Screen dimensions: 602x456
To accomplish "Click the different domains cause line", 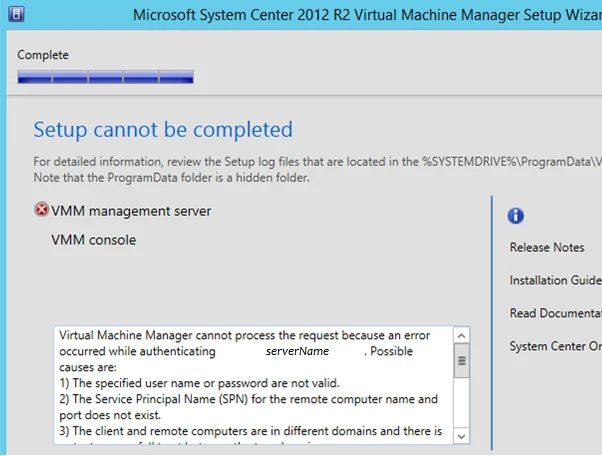I will (250, 431).
